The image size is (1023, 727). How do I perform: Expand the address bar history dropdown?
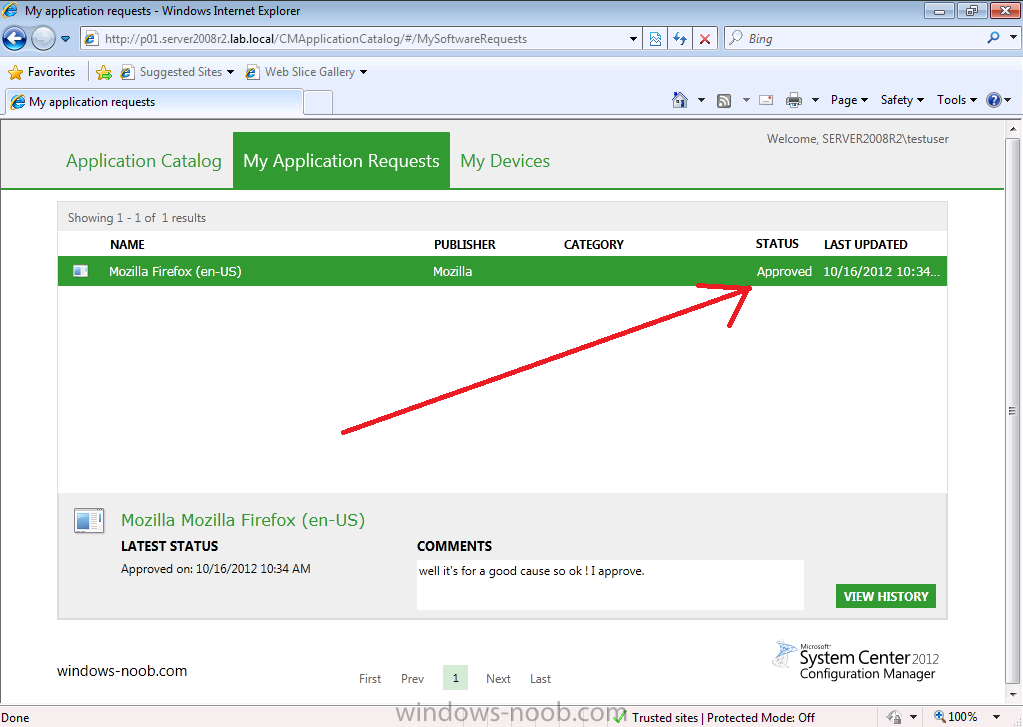pyautogui.click(x=633, y=39)
